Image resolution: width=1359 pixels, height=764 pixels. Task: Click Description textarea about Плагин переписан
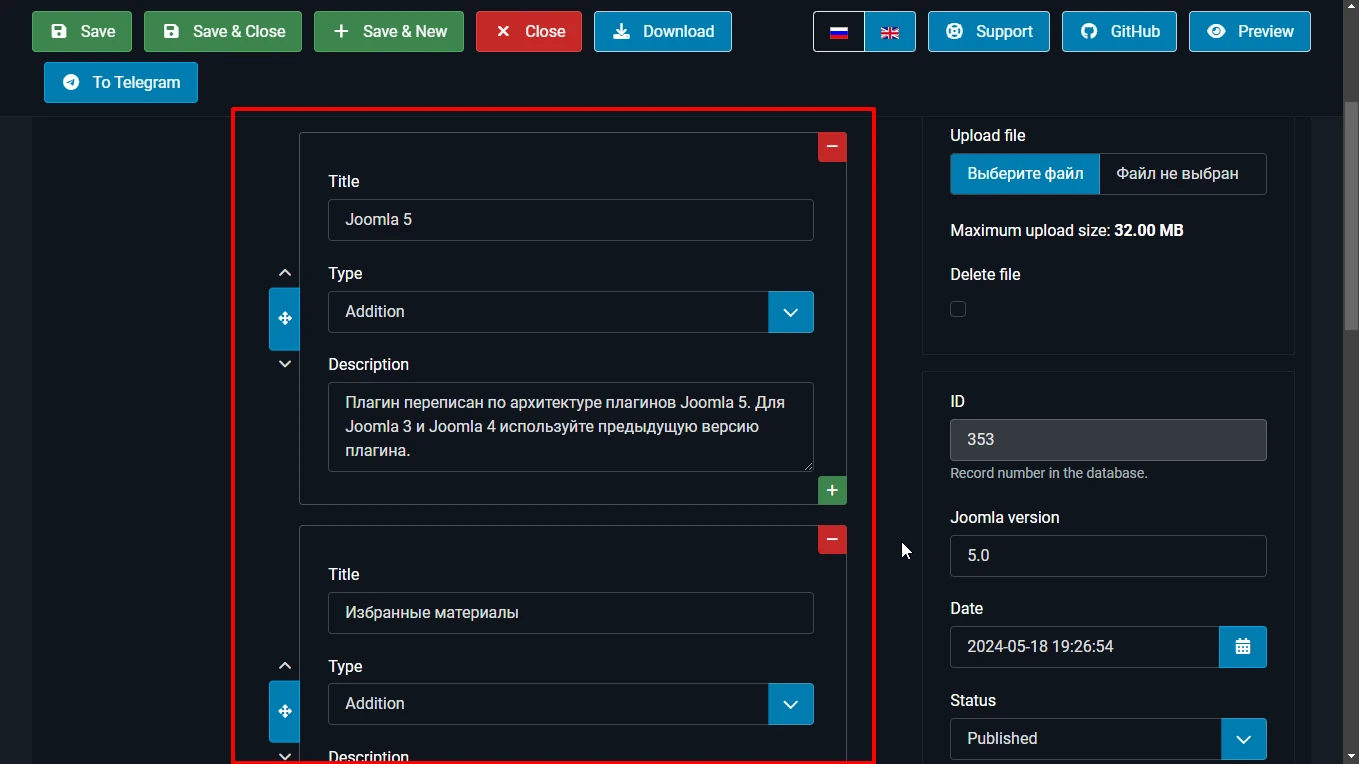(x=571, y=427)
